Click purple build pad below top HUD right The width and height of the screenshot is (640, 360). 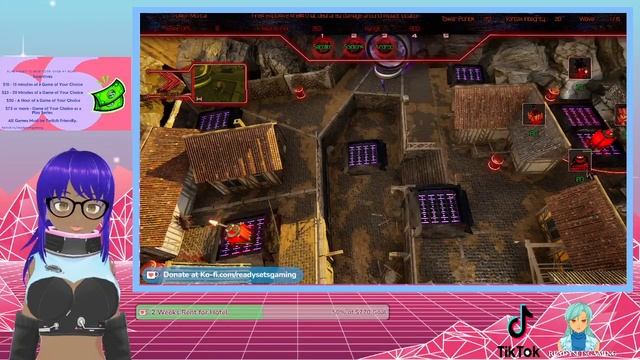click(469, 74)
